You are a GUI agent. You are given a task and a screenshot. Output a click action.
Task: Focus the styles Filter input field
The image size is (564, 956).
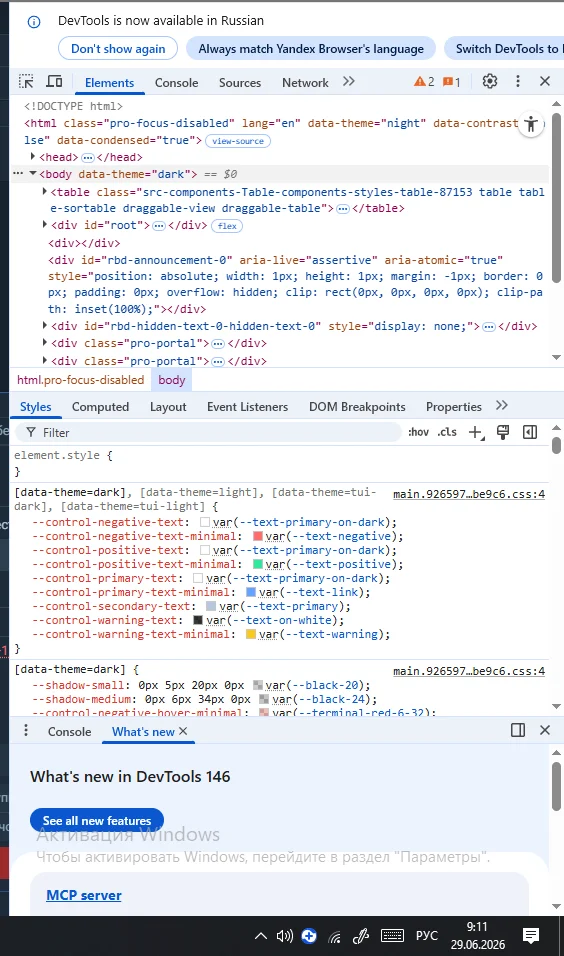(x=207, y=432)
